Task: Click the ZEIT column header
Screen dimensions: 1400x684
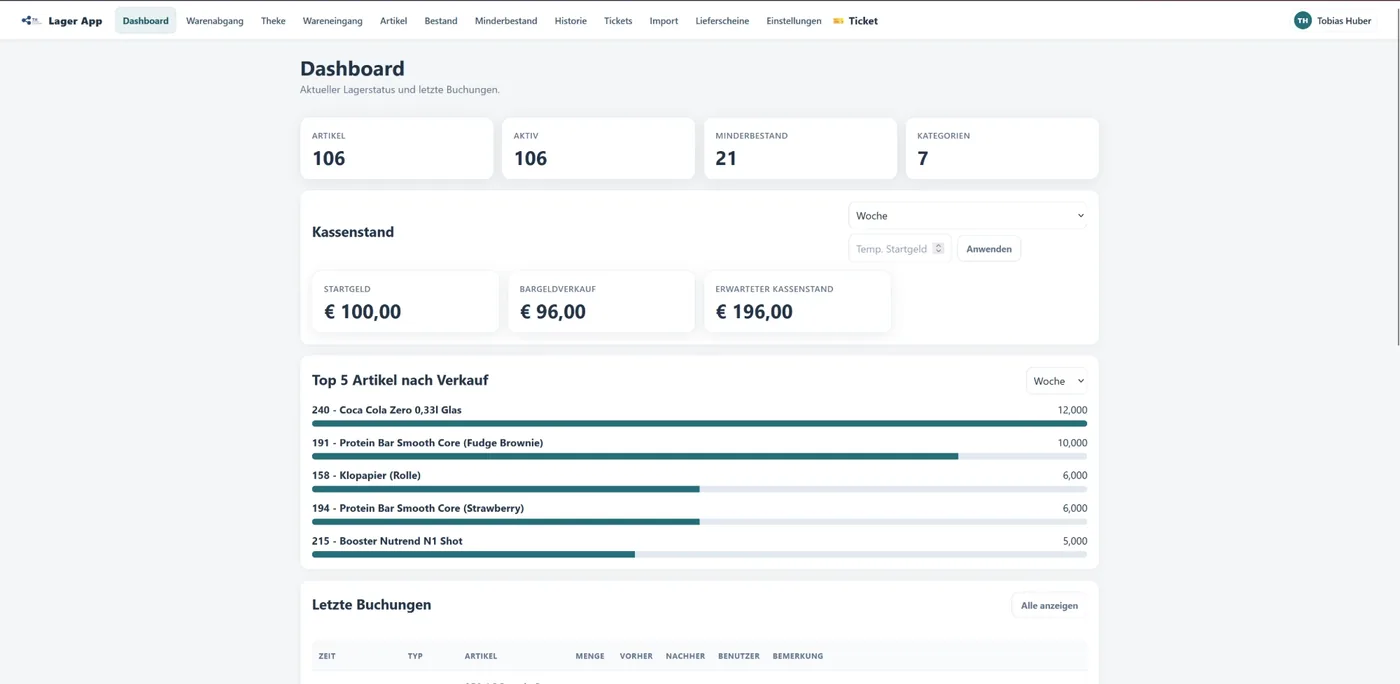Action: 327,656
